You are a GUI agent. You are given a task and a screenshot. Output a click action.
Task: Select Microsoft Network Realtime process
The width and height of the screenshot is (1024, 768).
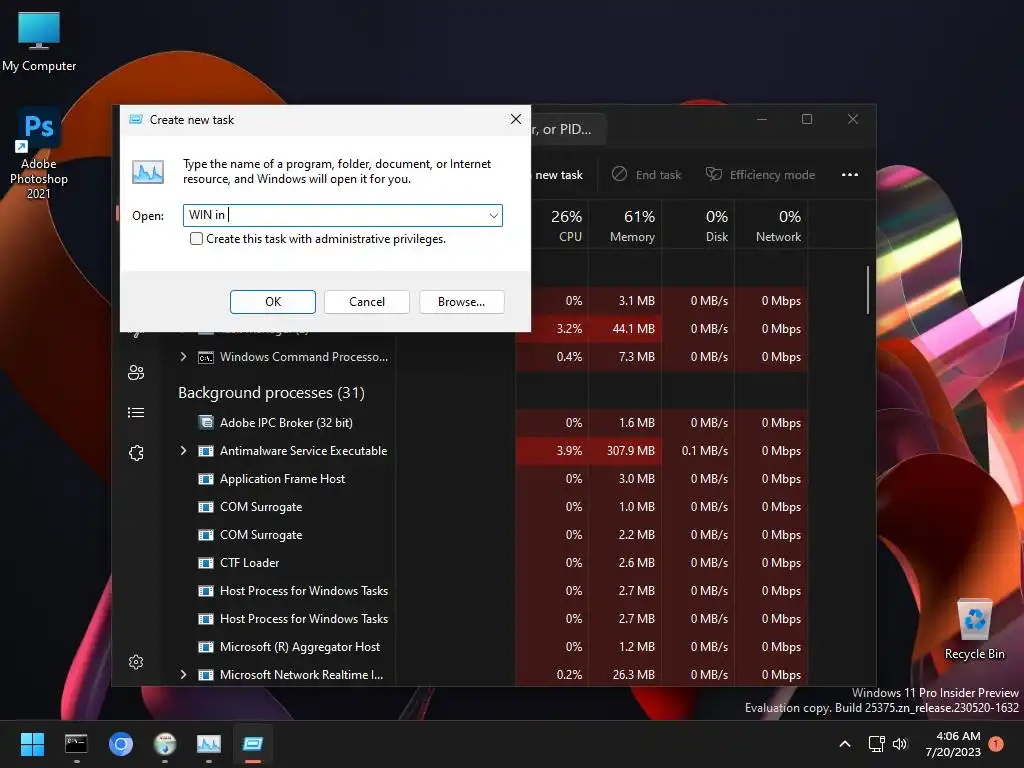coord(302,675)
